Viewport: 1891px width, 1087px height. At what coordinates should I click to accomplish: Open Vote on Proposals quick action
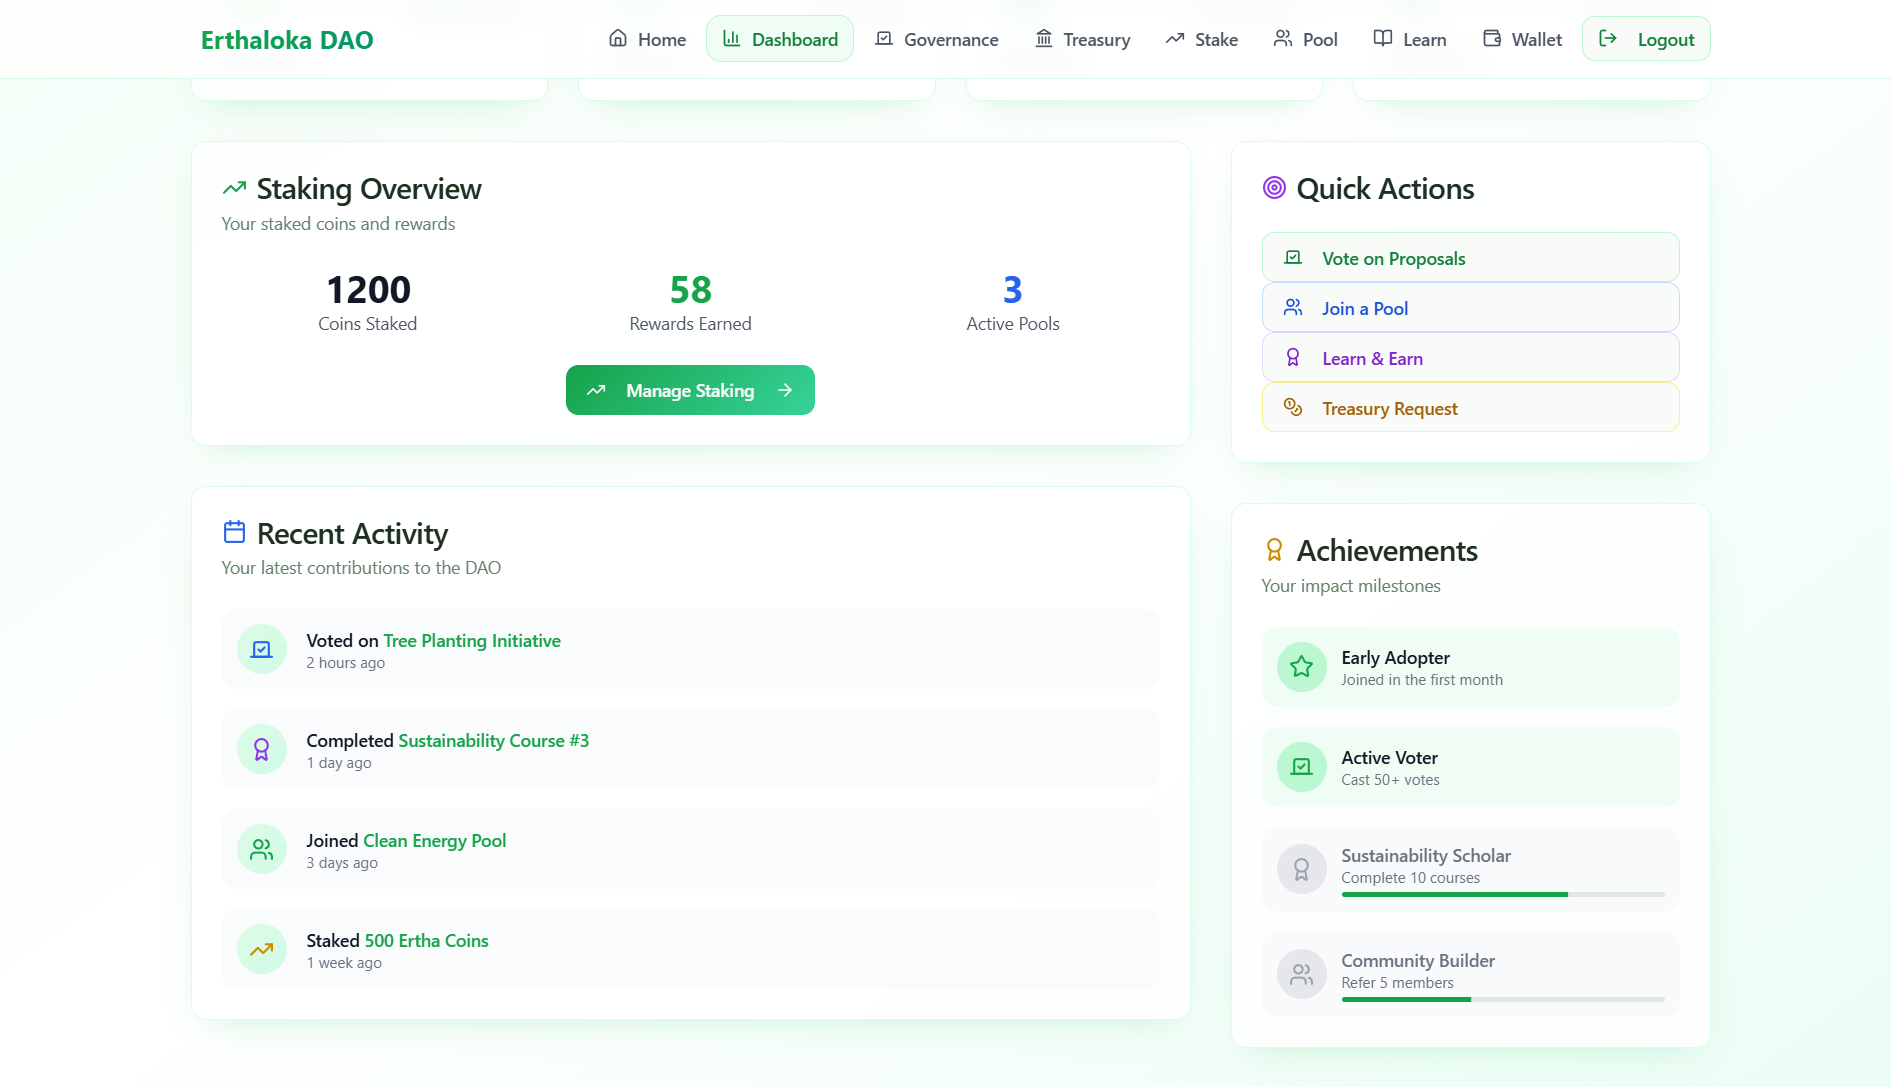click(x=1470, y=258)
